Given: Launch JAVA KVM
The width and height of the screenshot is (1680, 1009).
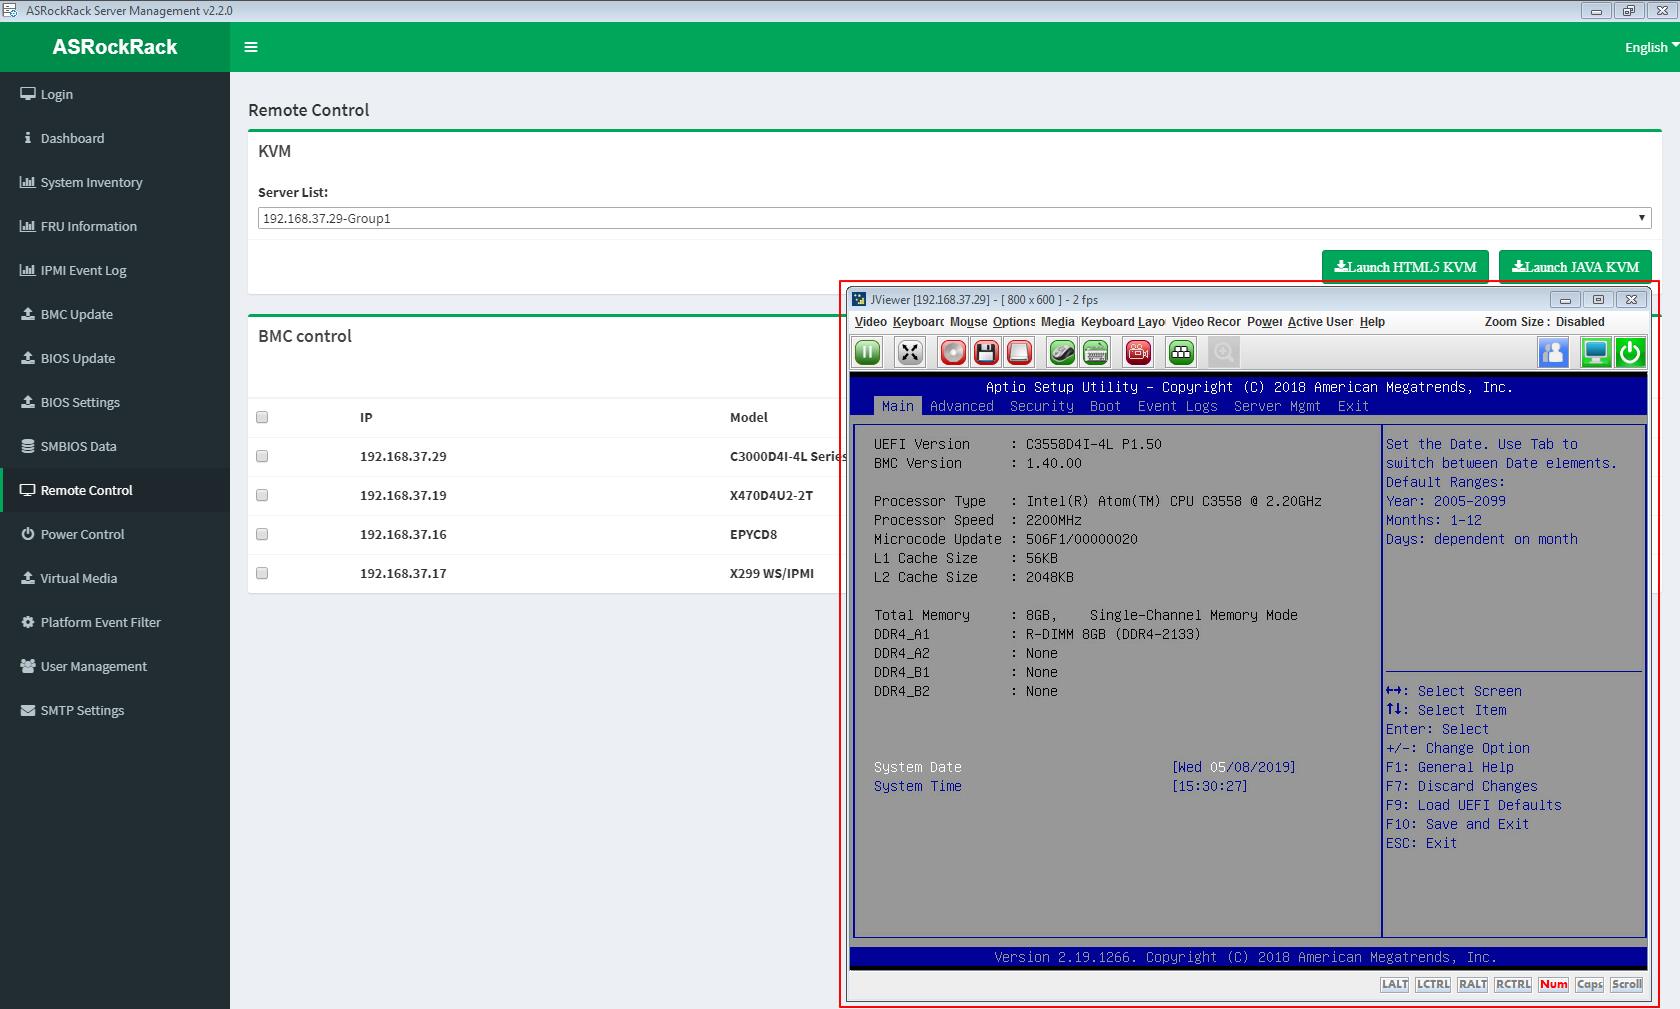Looking at the screenshot, I should click(1575, 267).
